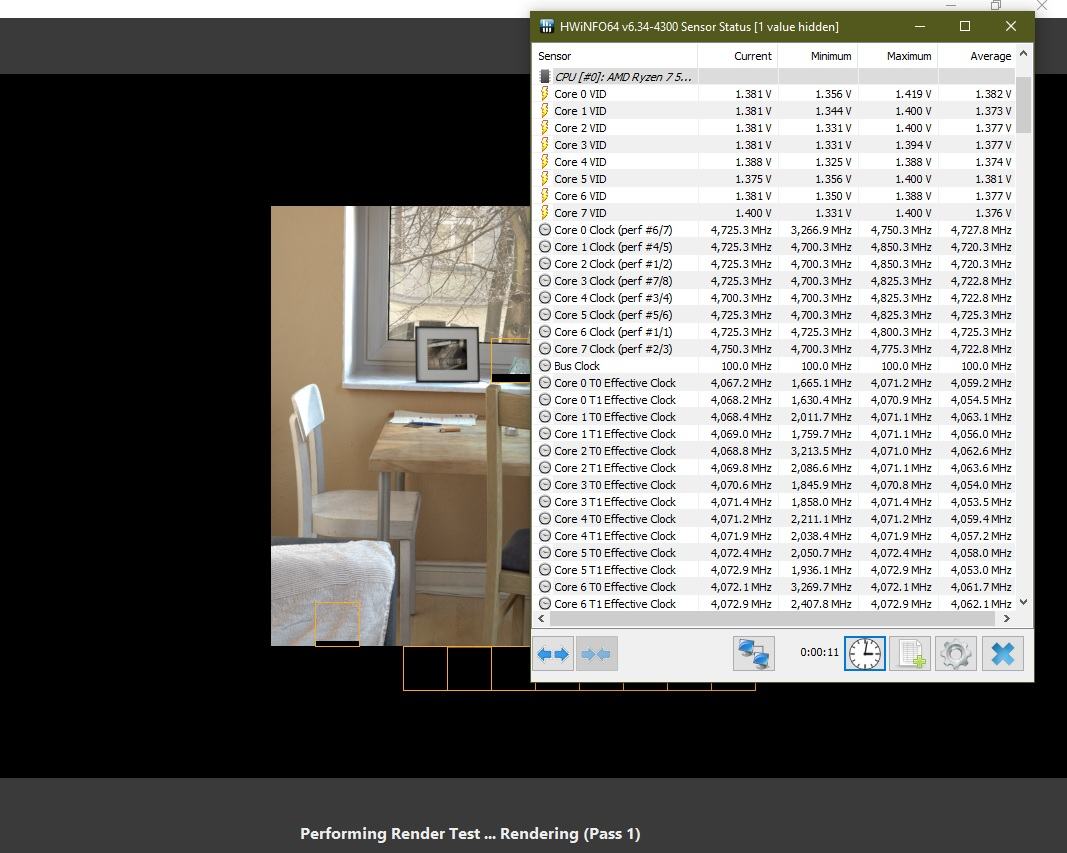Image resolution: width=1067 pixels, height=853 pixels.
Task: Select Core 2 T0 Effective Clock row
Action: [774, 451]
